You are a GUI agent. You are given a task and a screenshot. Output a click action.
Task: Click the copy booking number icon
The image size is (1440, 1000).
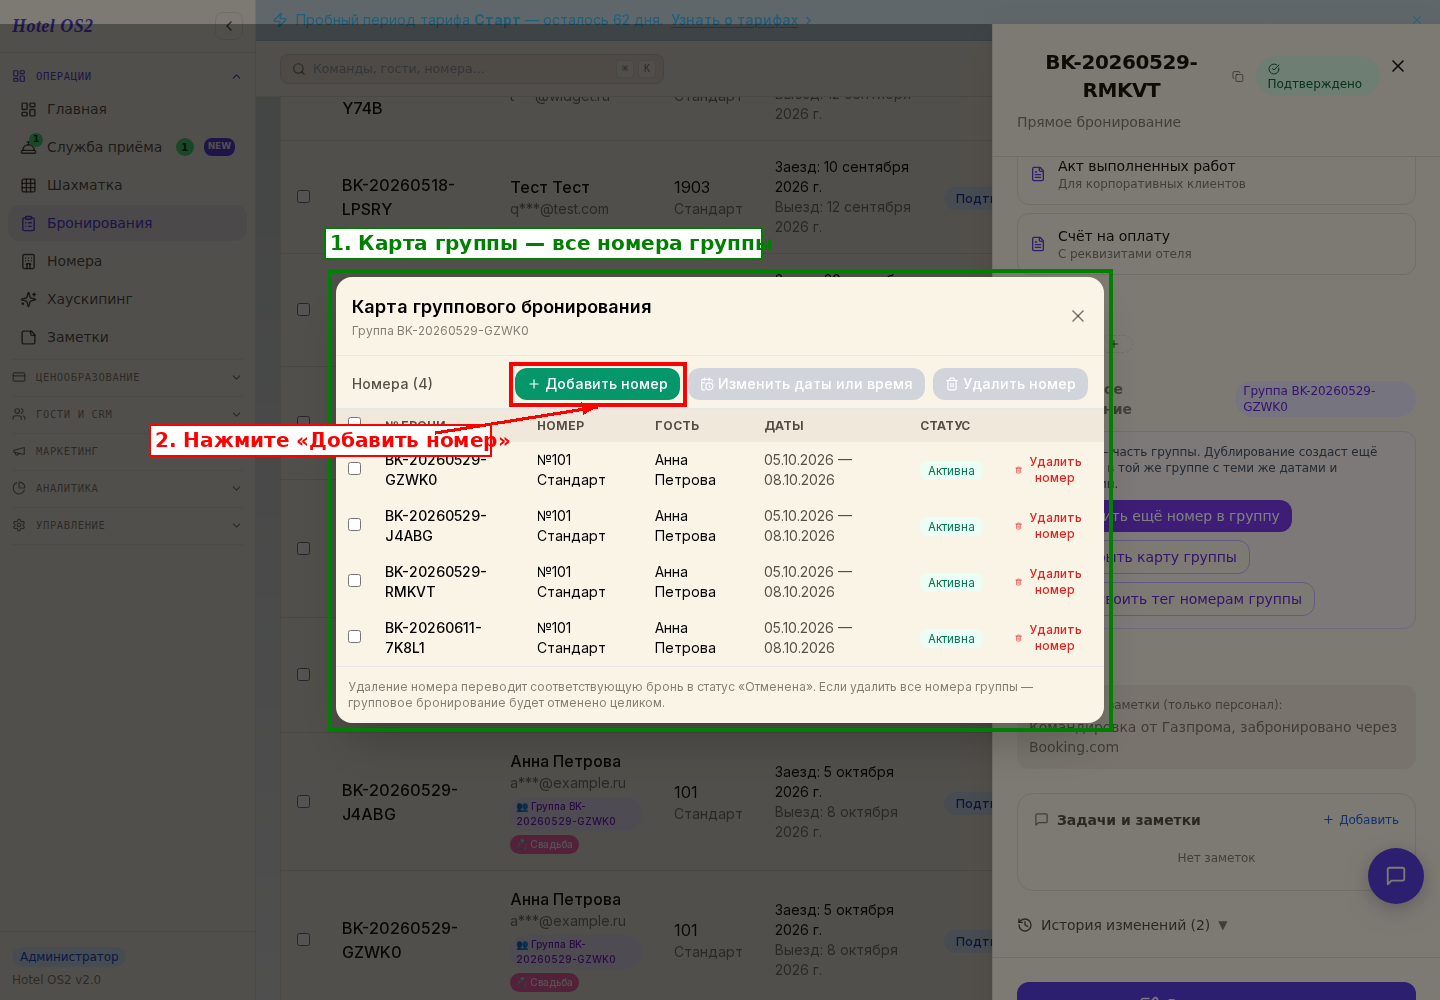pyautogui.click(x=1238, y=76)
